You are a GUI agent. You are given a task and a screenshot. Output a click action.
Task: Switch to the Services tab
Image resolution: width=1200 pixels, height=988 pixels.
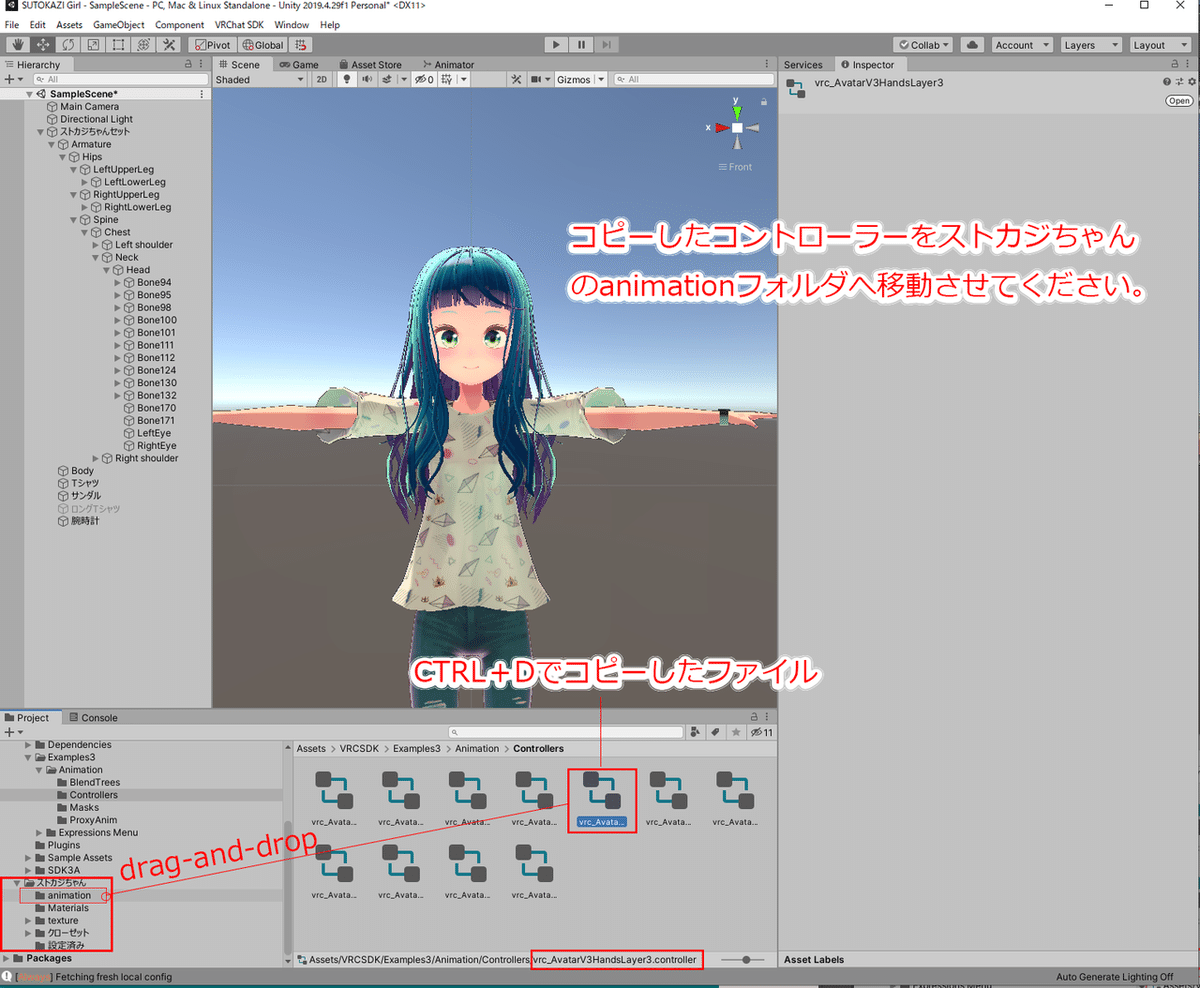[x=803, y=64]
